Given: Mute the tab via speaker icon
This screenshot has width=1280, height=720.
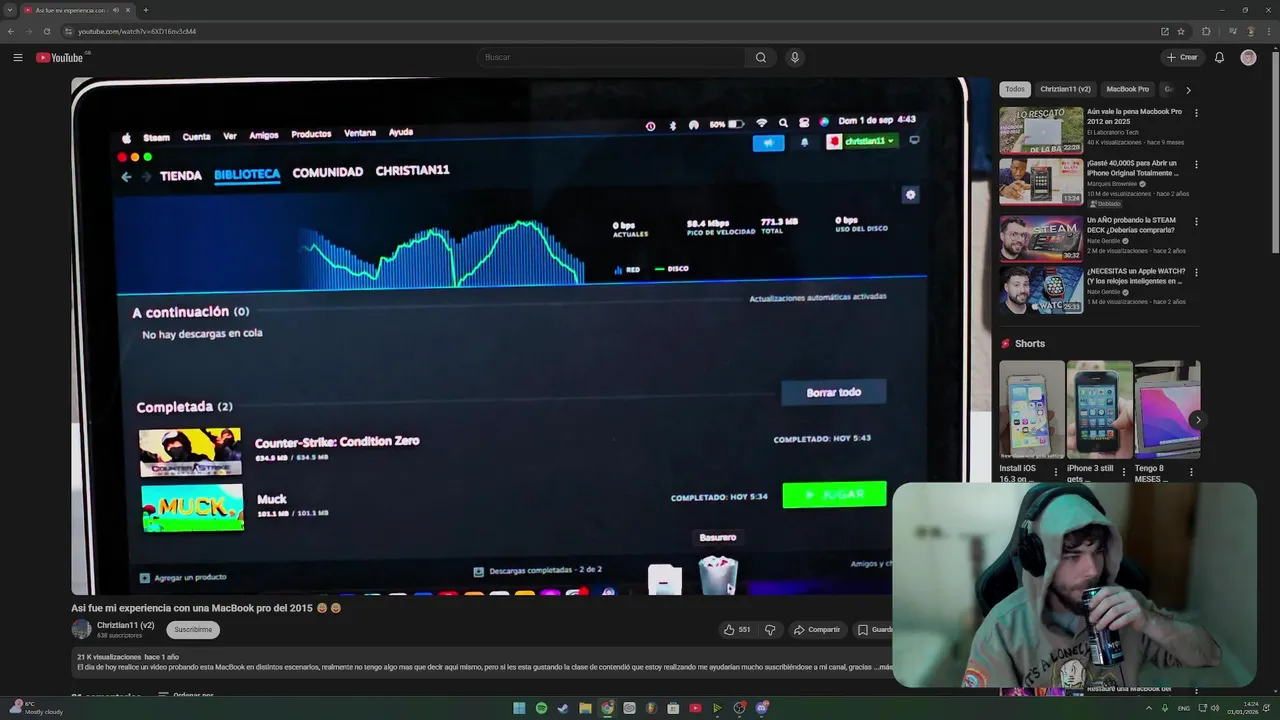Looking at the screenshot, I should 116,10.
